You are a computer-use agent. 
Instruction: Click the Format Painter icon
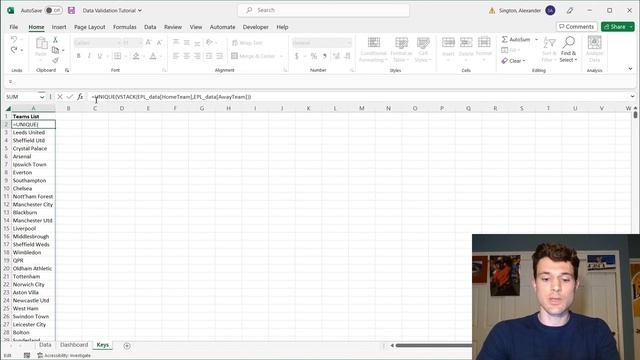(56, 60)
